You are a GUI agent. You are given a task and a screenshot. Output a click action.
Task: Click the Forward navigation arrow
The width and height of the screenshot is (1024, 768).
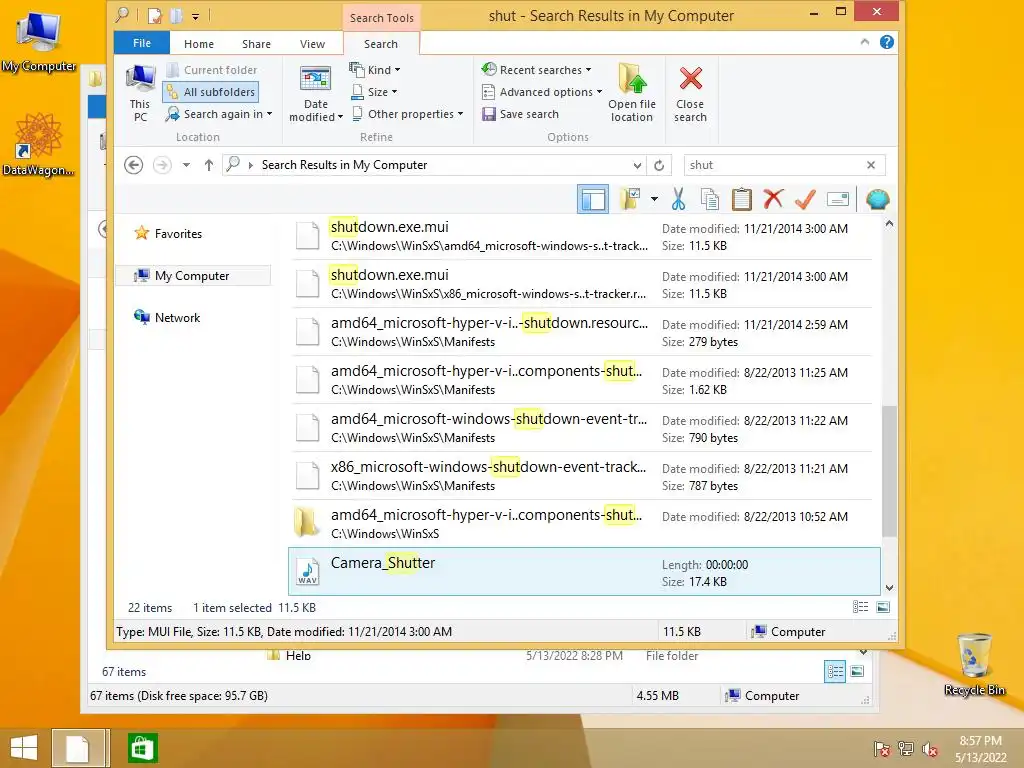point(162,165)
